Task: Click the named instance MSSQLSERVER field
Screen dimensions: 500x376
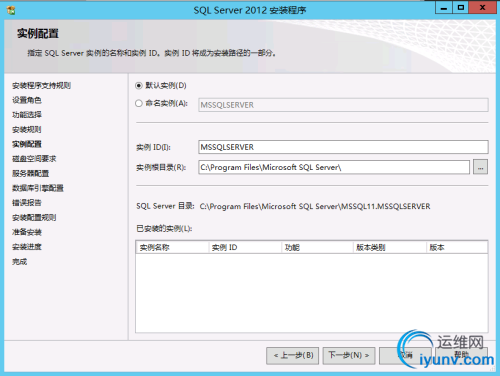Action: click(343, 105)
